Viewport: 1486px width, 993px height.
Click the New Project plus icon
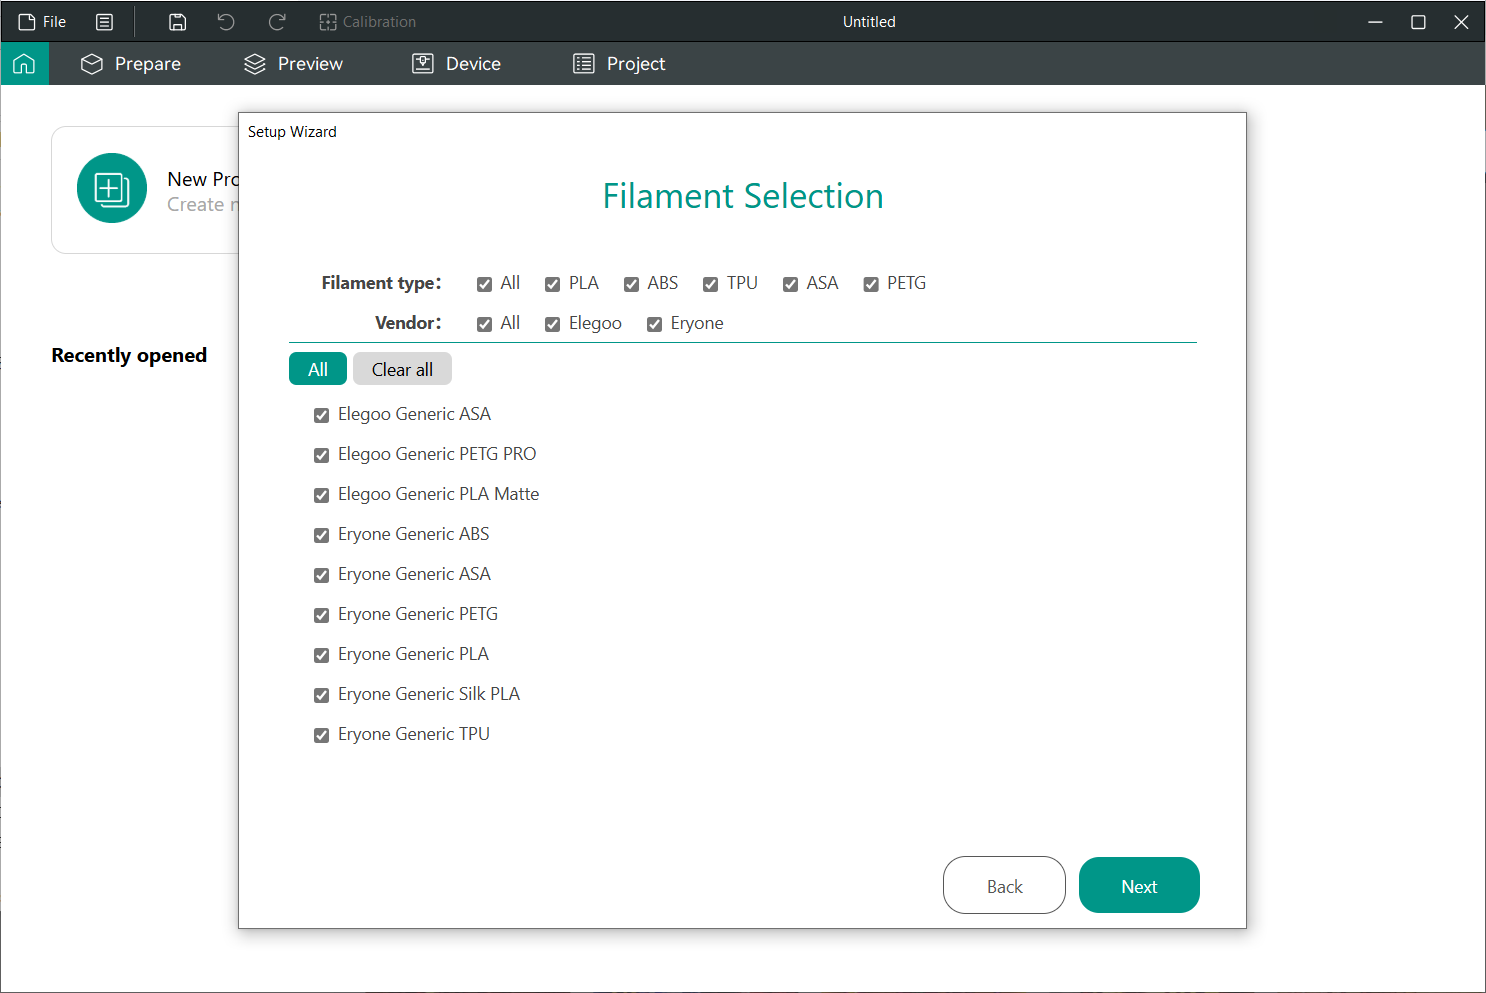(x=112, y=188)
